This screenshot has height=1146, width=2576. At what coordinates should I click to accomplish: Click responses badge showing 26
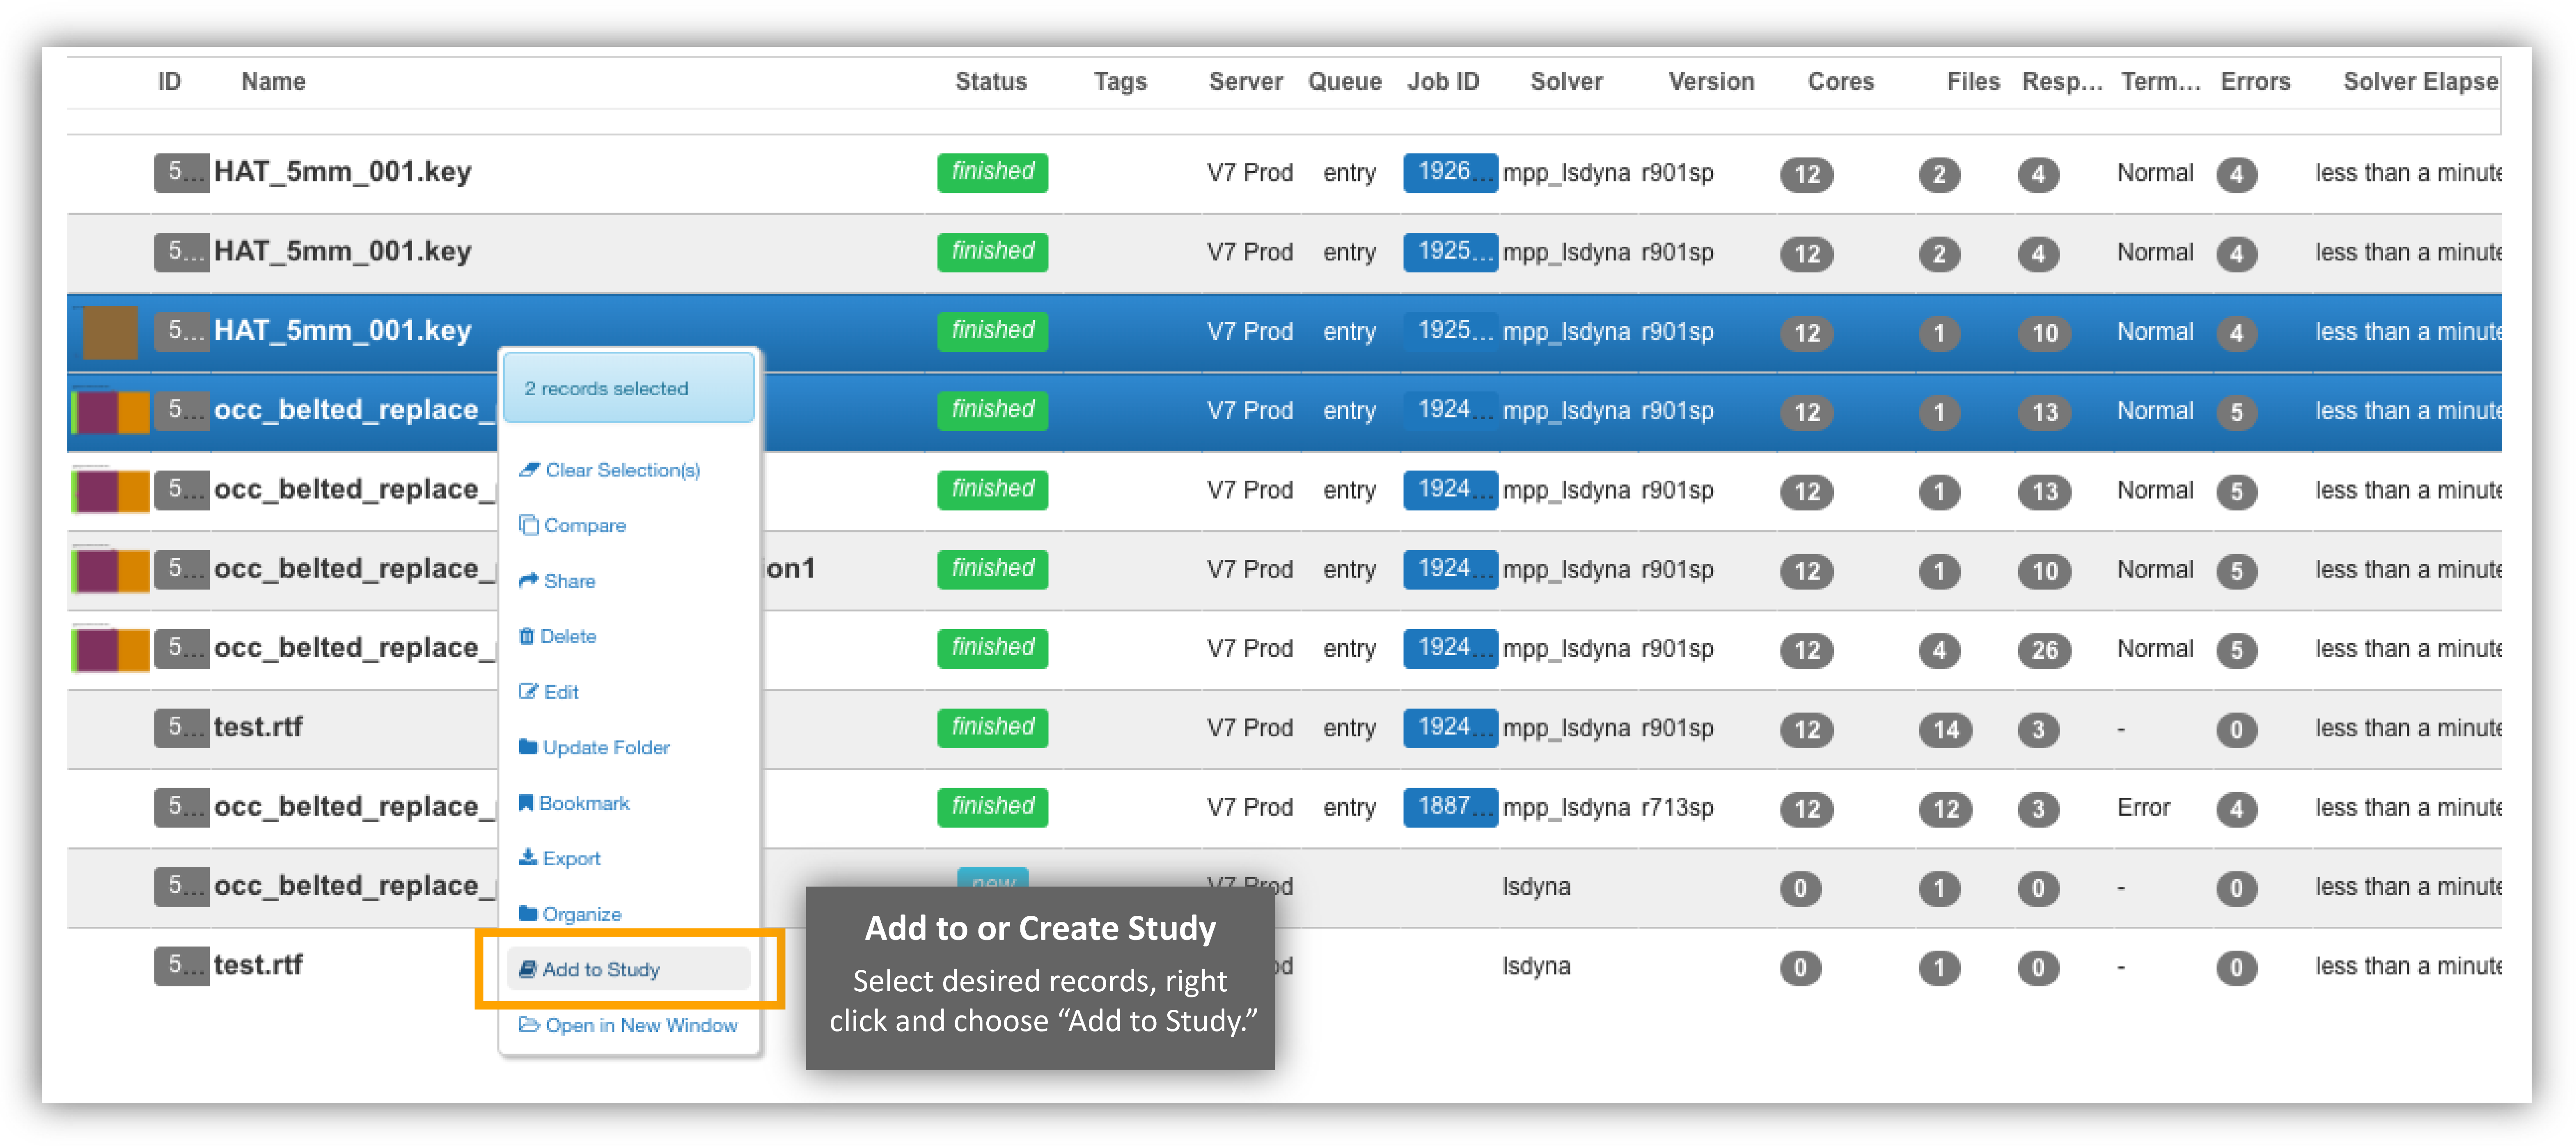2044,651
